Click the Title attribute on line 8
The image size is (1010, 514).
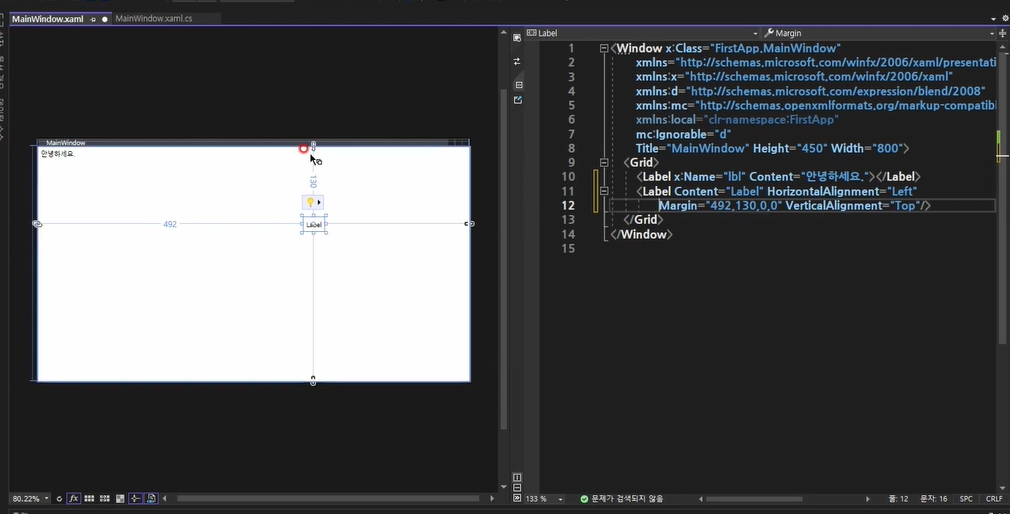tap(692, 148)
